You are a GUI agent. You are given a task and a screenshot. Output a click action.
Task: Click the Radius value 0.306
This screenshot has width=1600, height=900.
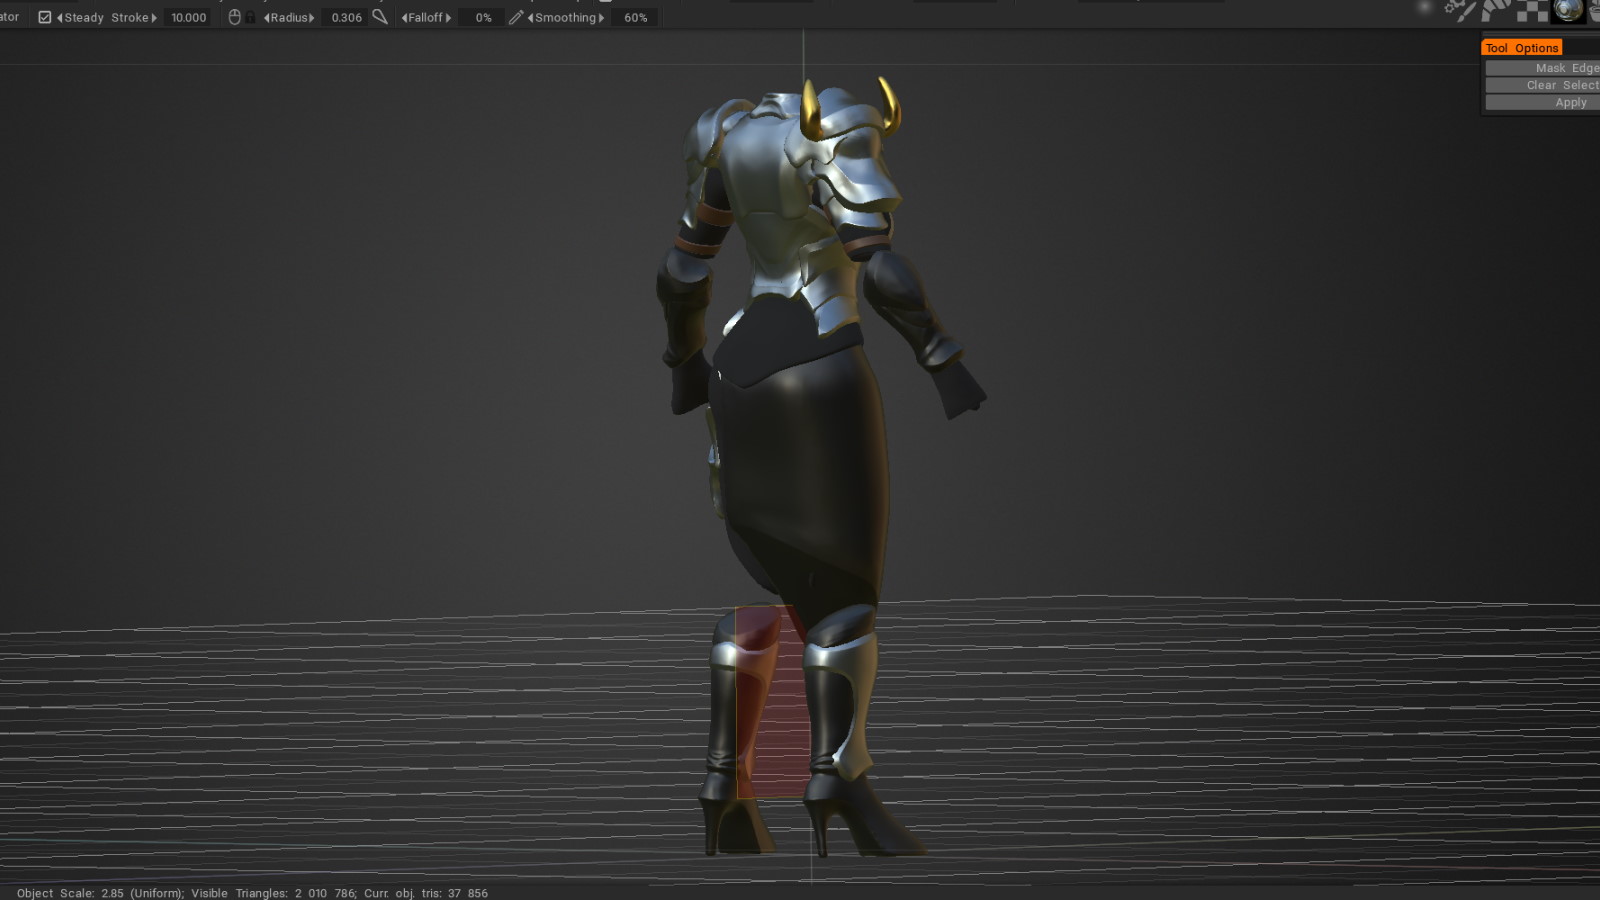346,17
